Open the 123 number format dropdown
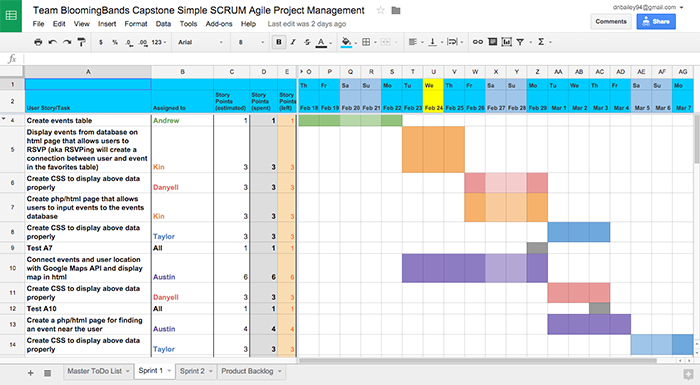This screenshot has width=700, height=385. coord(159,42)
